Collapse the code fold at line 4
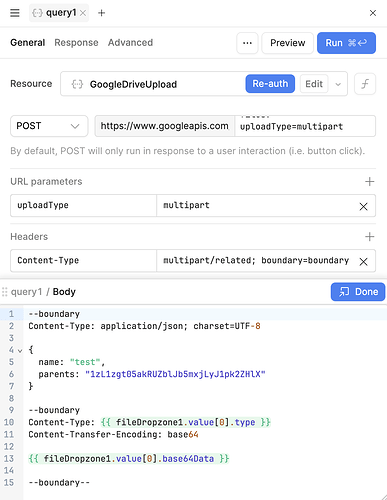 pos(20,351)
